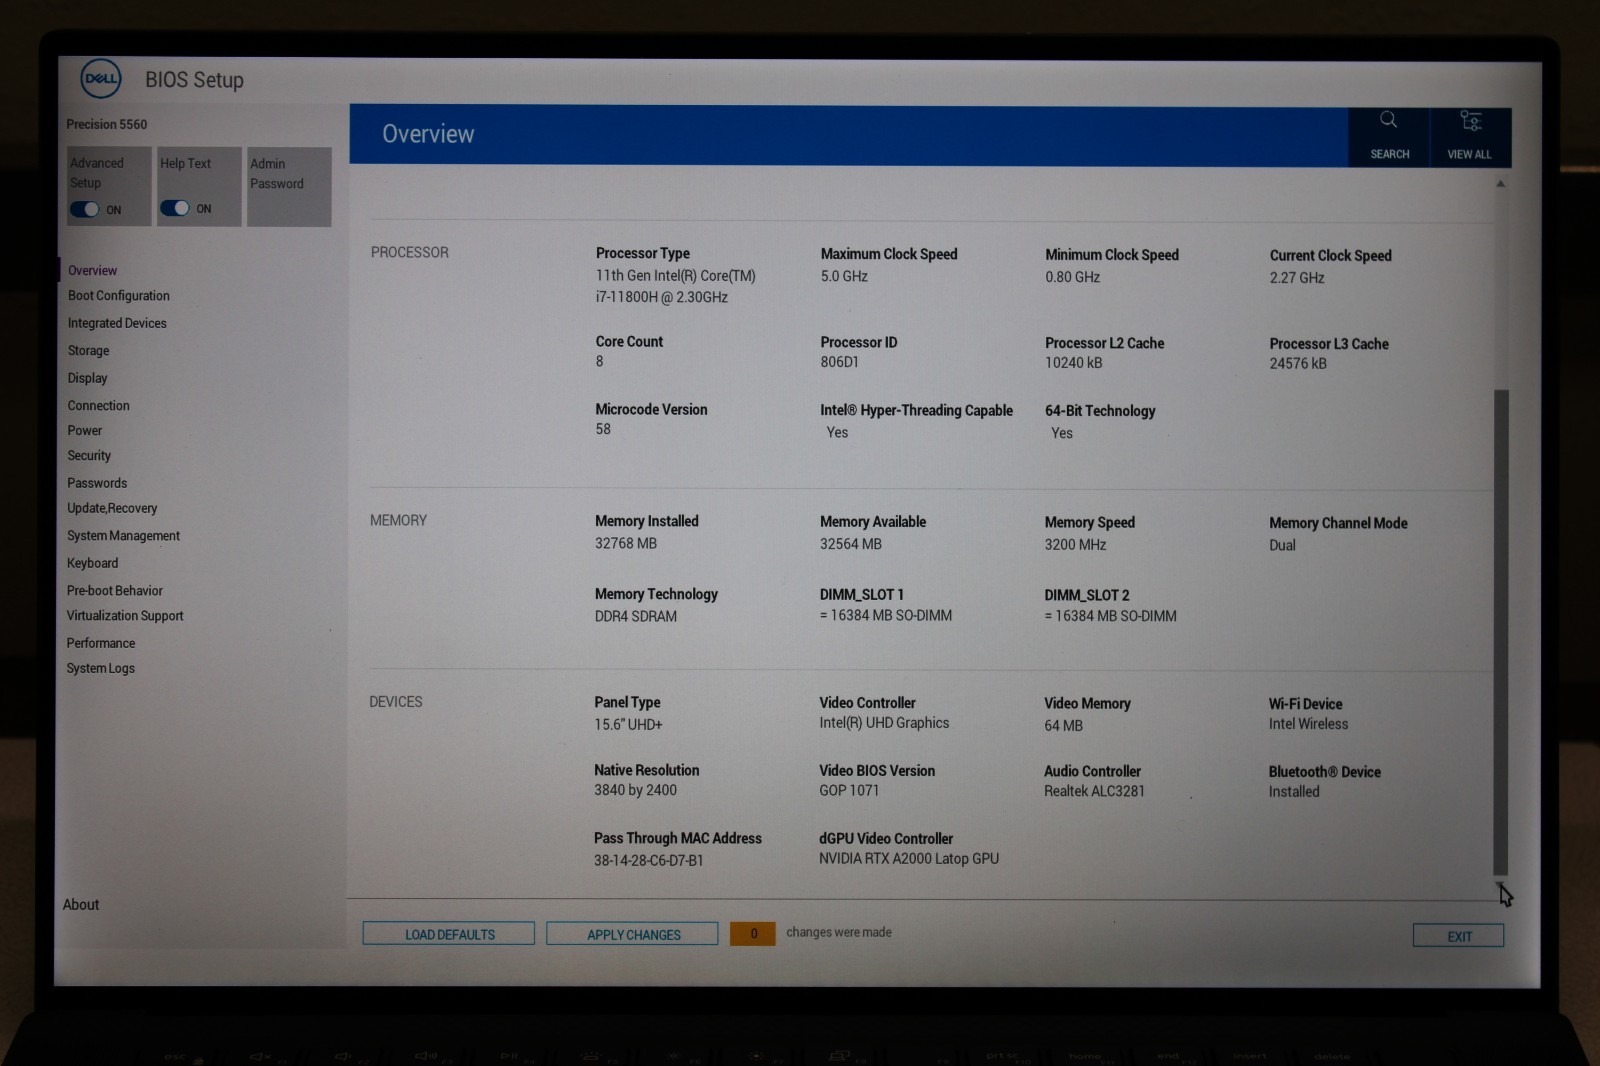The width and height of the screenshot is (1600, 1066).
Task: Click the Memory Installed '32768 MB' value
Action: [x=626, y=543]
